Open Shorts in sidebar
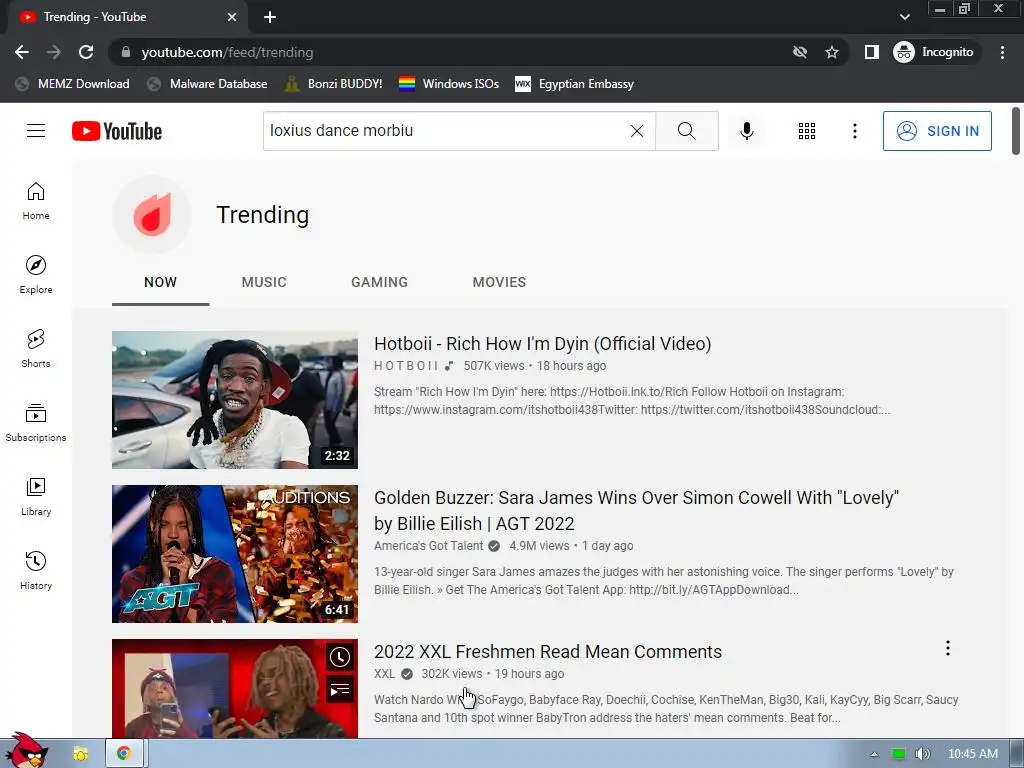Viewport: 1024px width, 768px height. click(36, 349)
